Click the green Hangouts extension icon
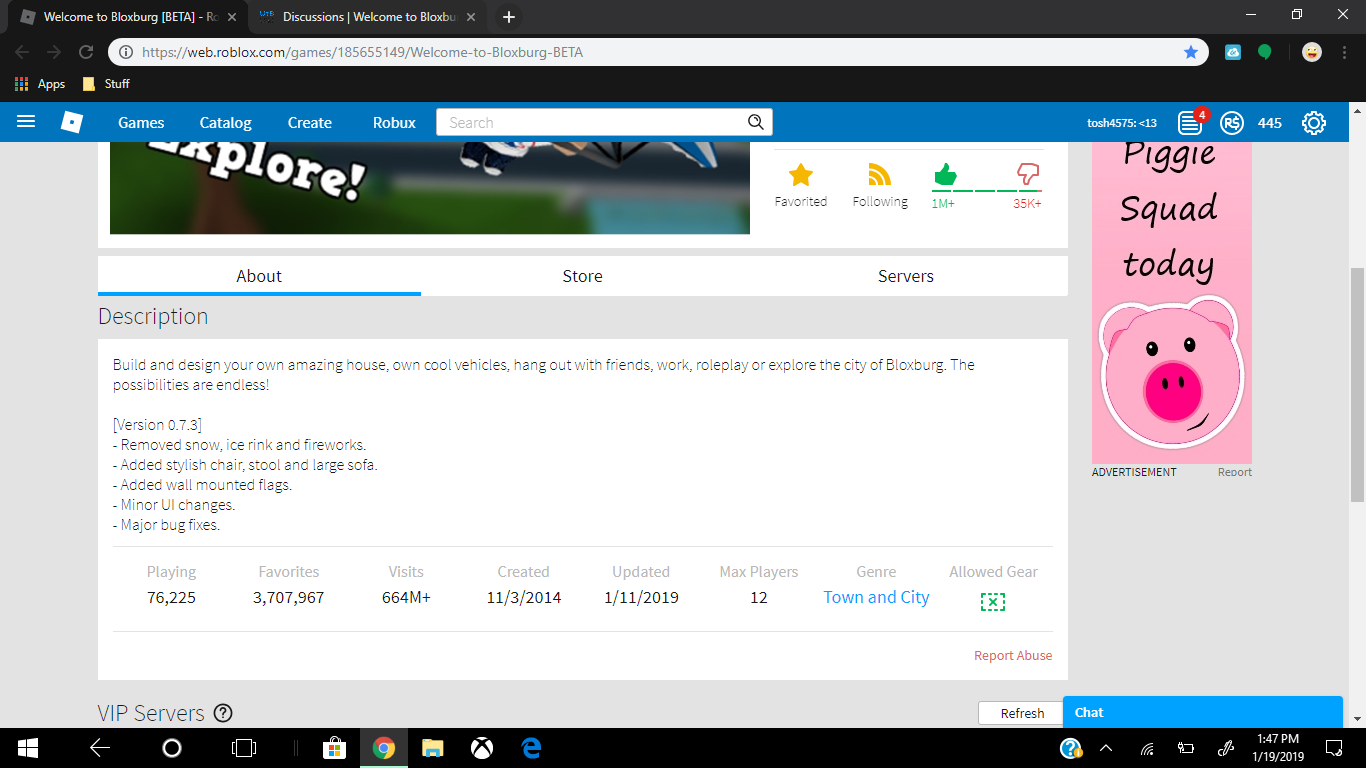The width and height of the screenshot is (1366, 768). (x=1265, y=52)
